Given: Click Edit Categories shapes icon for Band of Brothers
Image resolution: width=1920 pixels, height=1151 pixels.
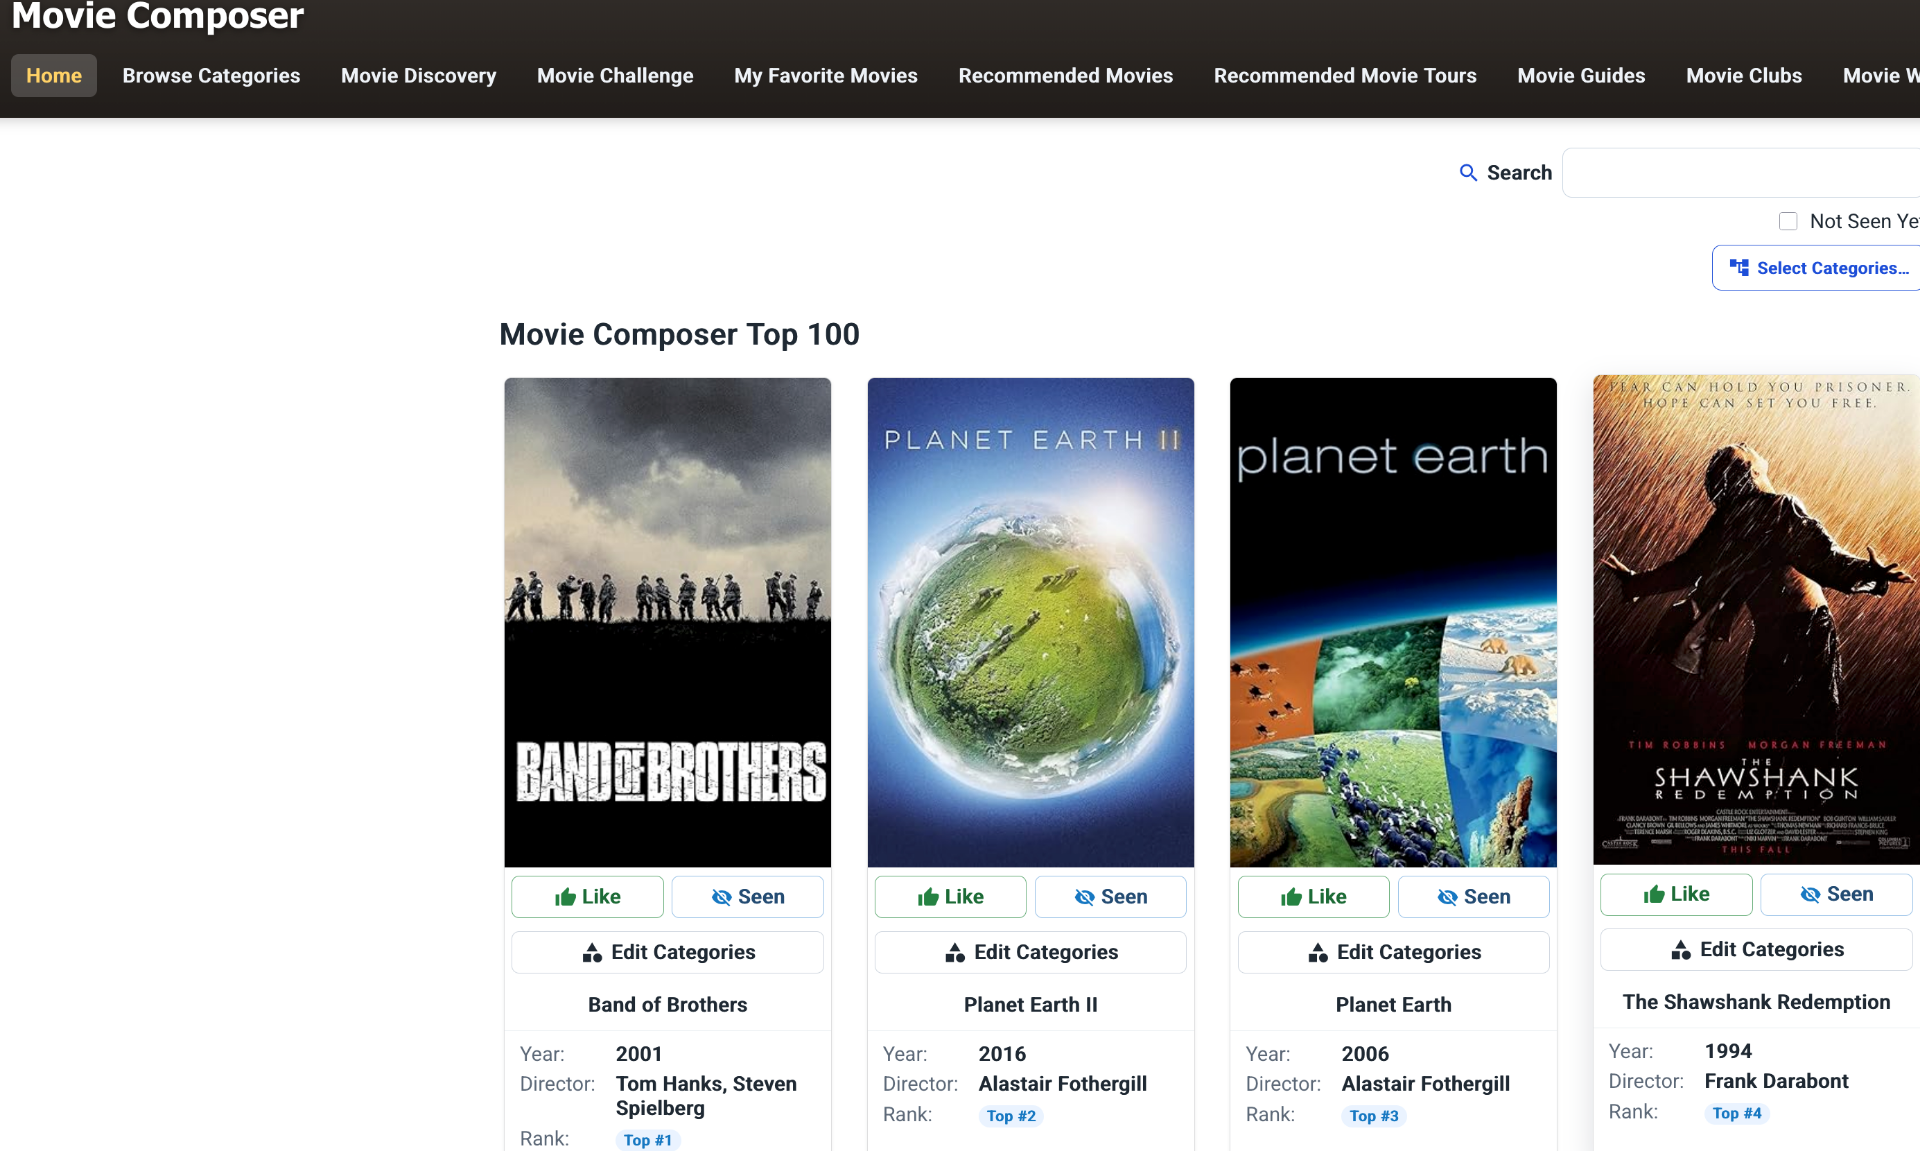Looking at the screenshot, I should click(x=593, y=952).
